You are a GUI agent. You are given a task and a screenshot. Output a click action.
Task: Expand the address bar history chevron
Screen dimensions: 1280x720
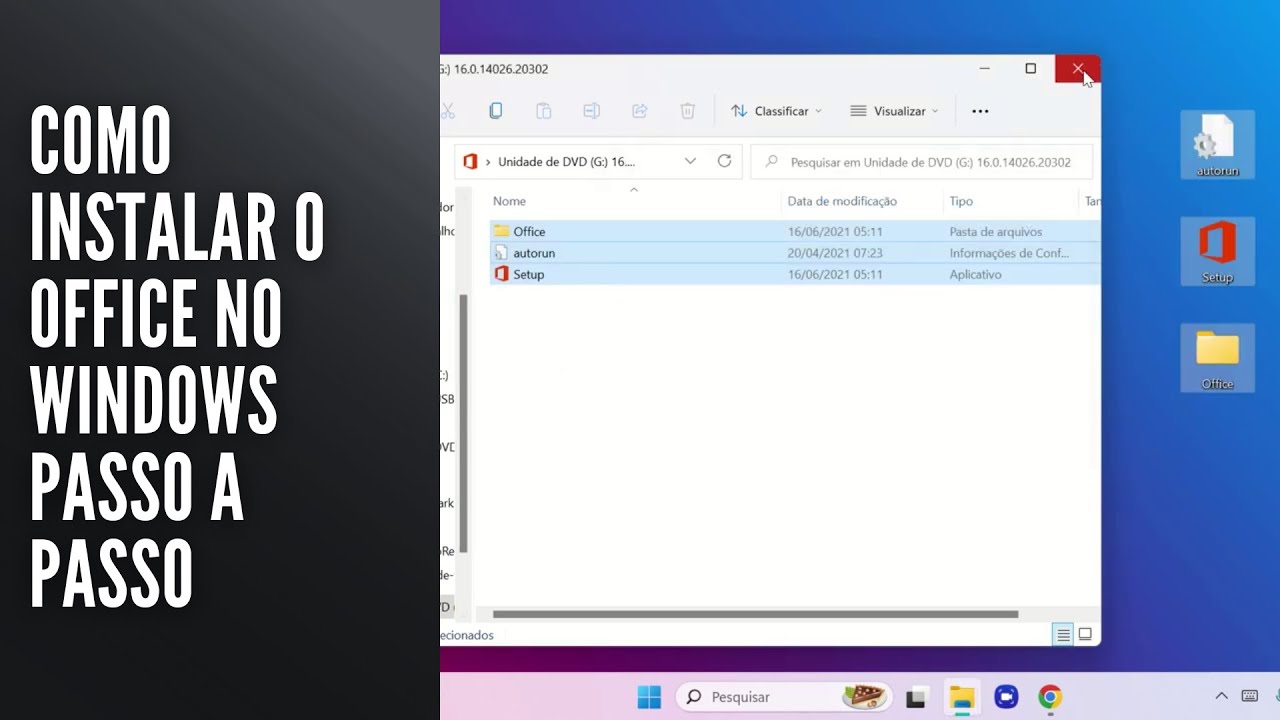pyautogui.click(x=690, y=161)
